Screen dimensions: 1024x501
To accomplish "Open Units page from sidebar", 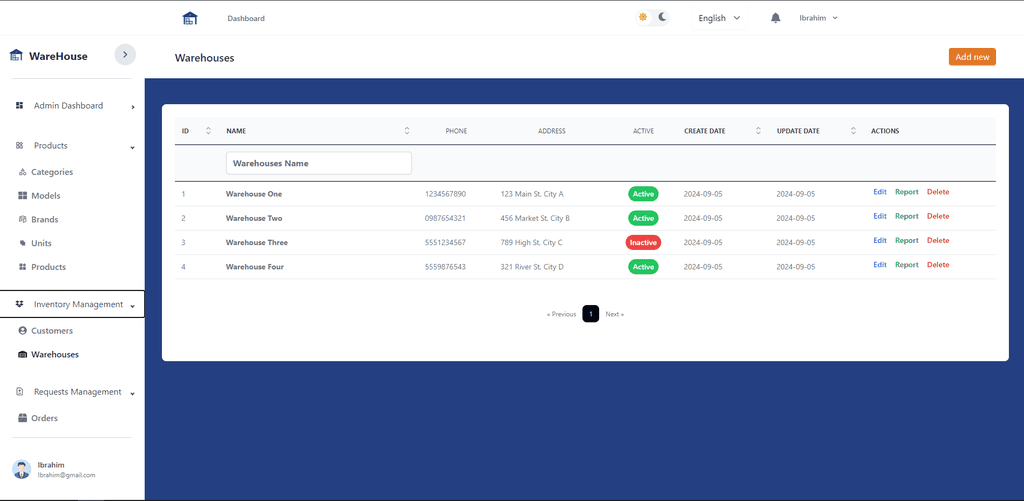I will 41,243.
